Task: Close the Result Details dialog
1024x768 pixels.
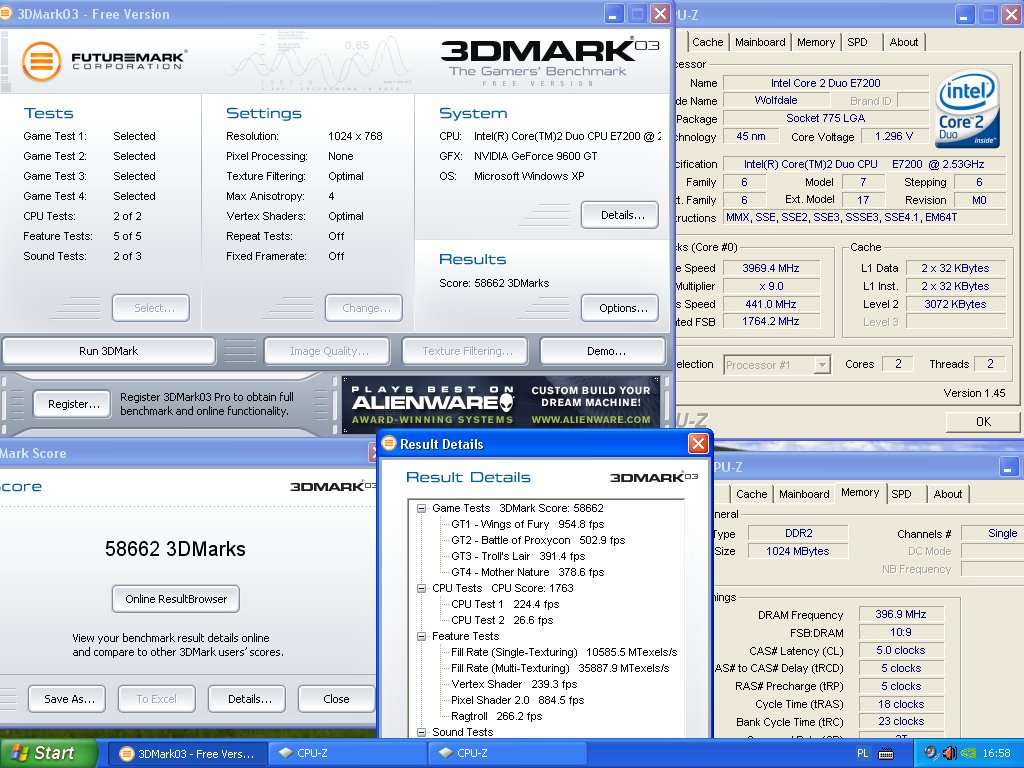Action: point(698,444)
